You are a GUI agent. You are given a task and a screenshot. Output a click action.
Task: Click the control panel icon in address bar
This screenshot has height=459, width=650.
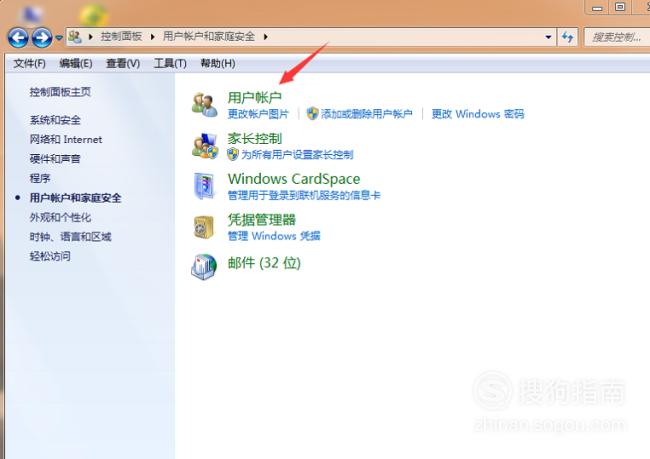pos(75,37)
